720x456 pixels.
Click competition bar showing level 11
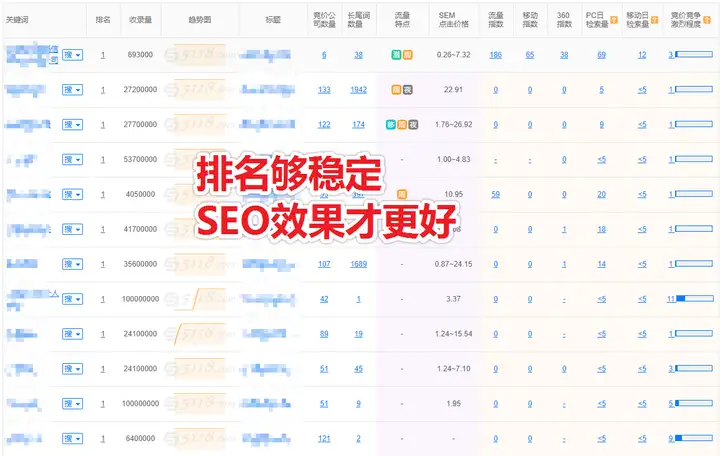click(x=695, y=299)
